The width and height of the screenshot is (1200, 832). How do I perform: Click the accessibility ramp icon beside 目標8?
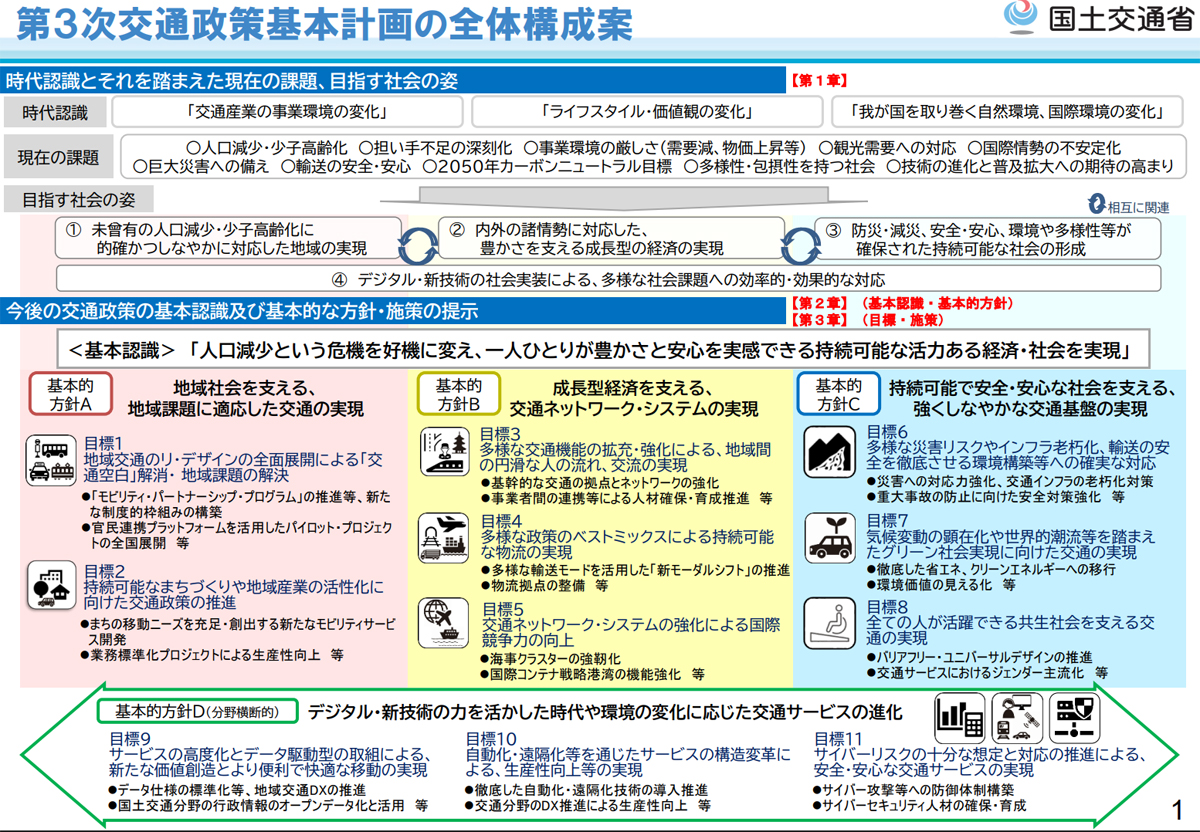[x=831, y=620]
